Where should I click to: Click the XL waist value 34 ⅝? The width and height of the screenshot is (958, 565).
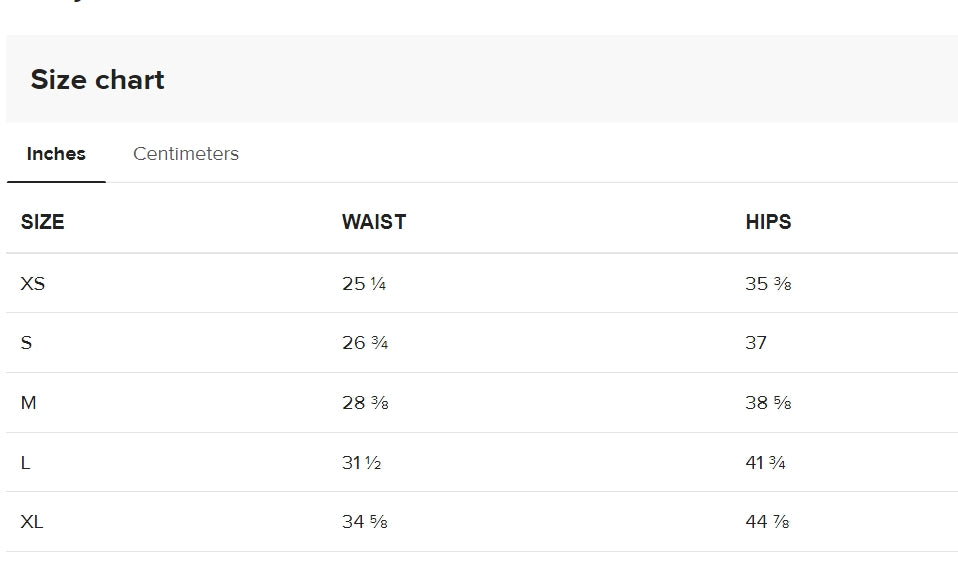(365, 522)
